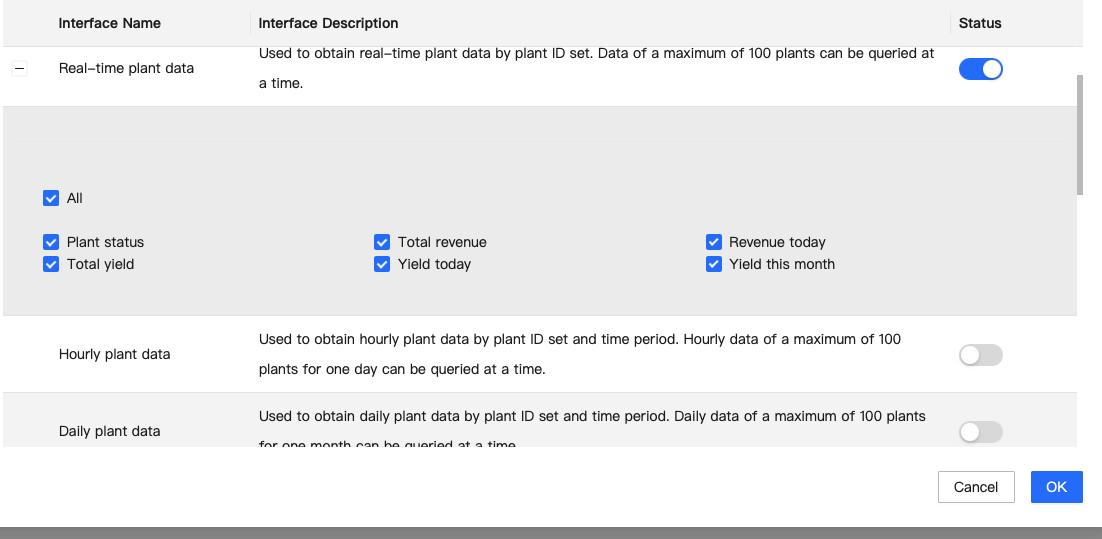
Task: Click the Cancel button
Action: pos(975,487)
